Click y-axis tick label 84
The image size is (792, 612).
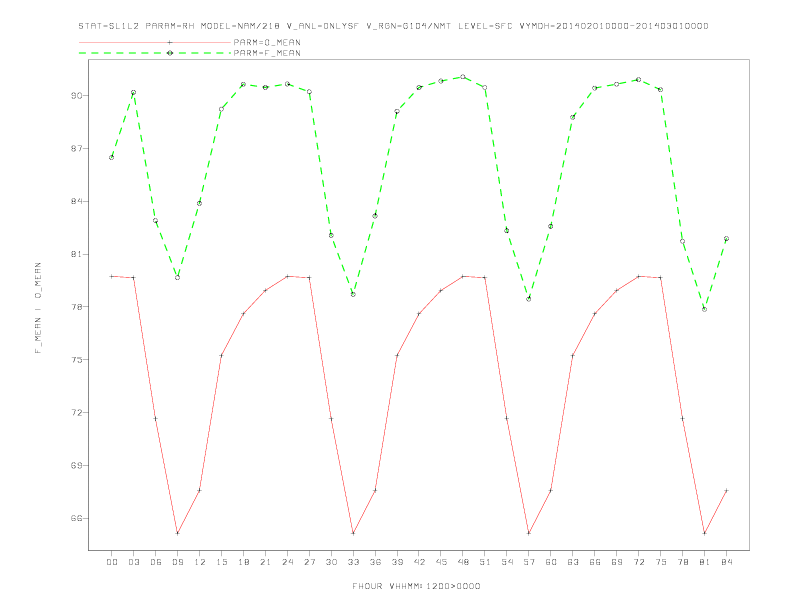77,201
